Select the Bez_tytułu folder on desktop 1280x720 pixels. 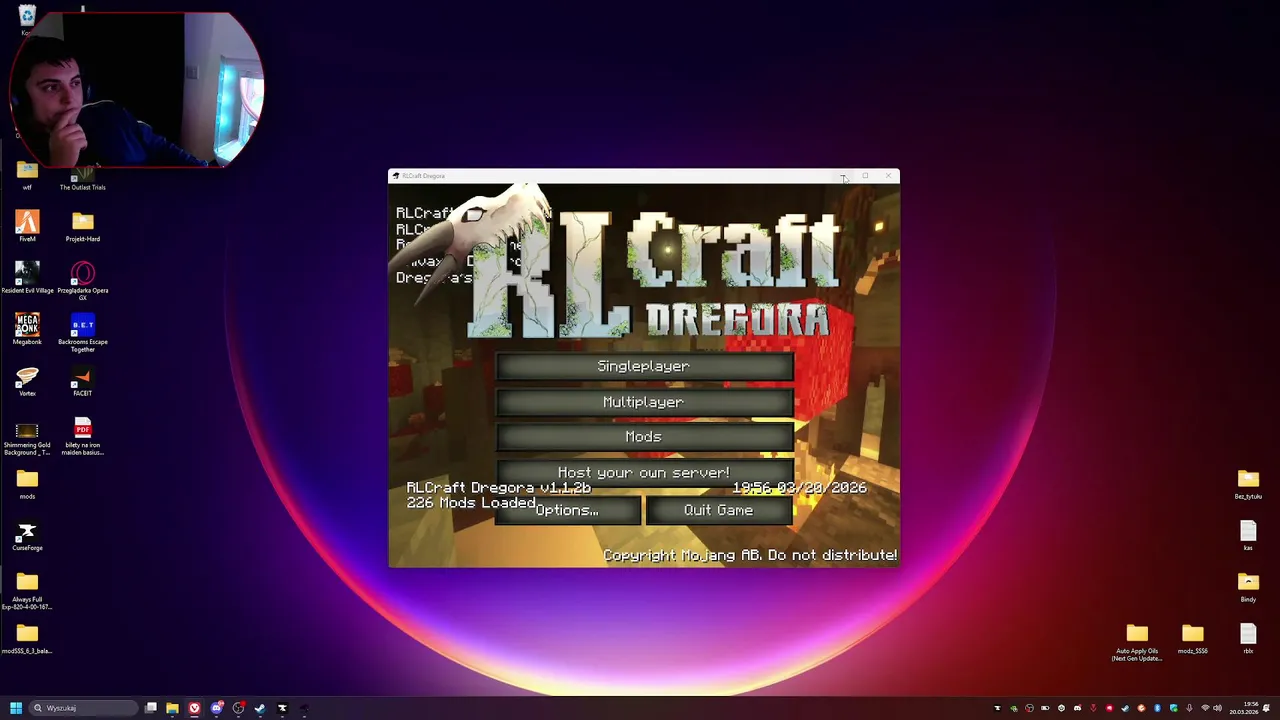coord(1248,483)
